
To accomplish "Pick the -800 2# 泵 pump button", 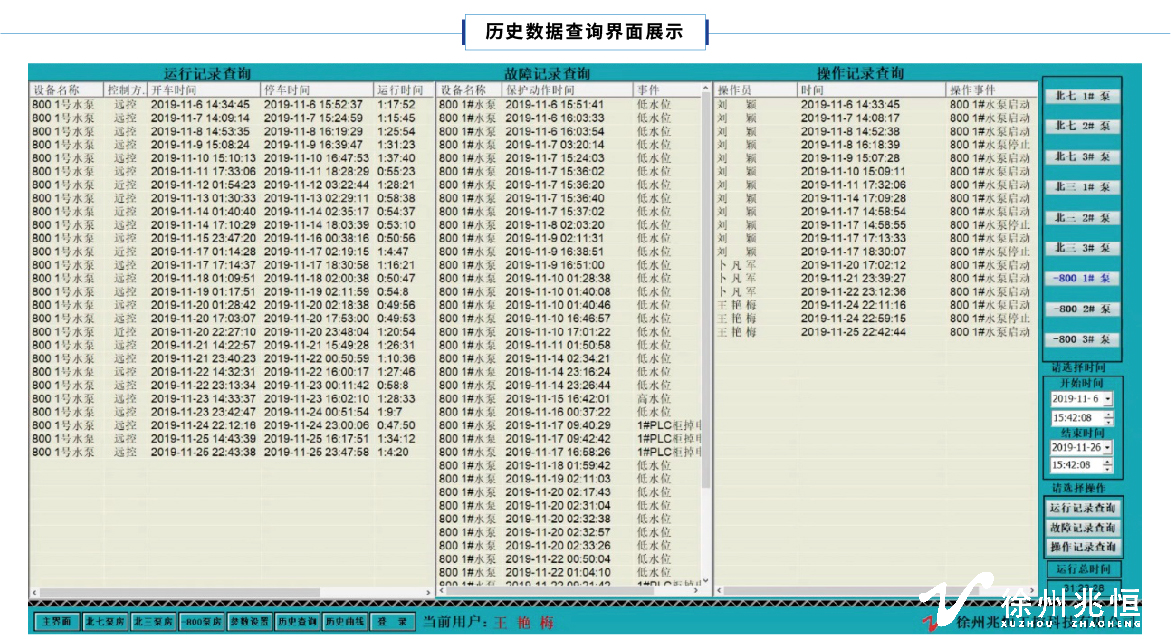I will point(1082,309).
